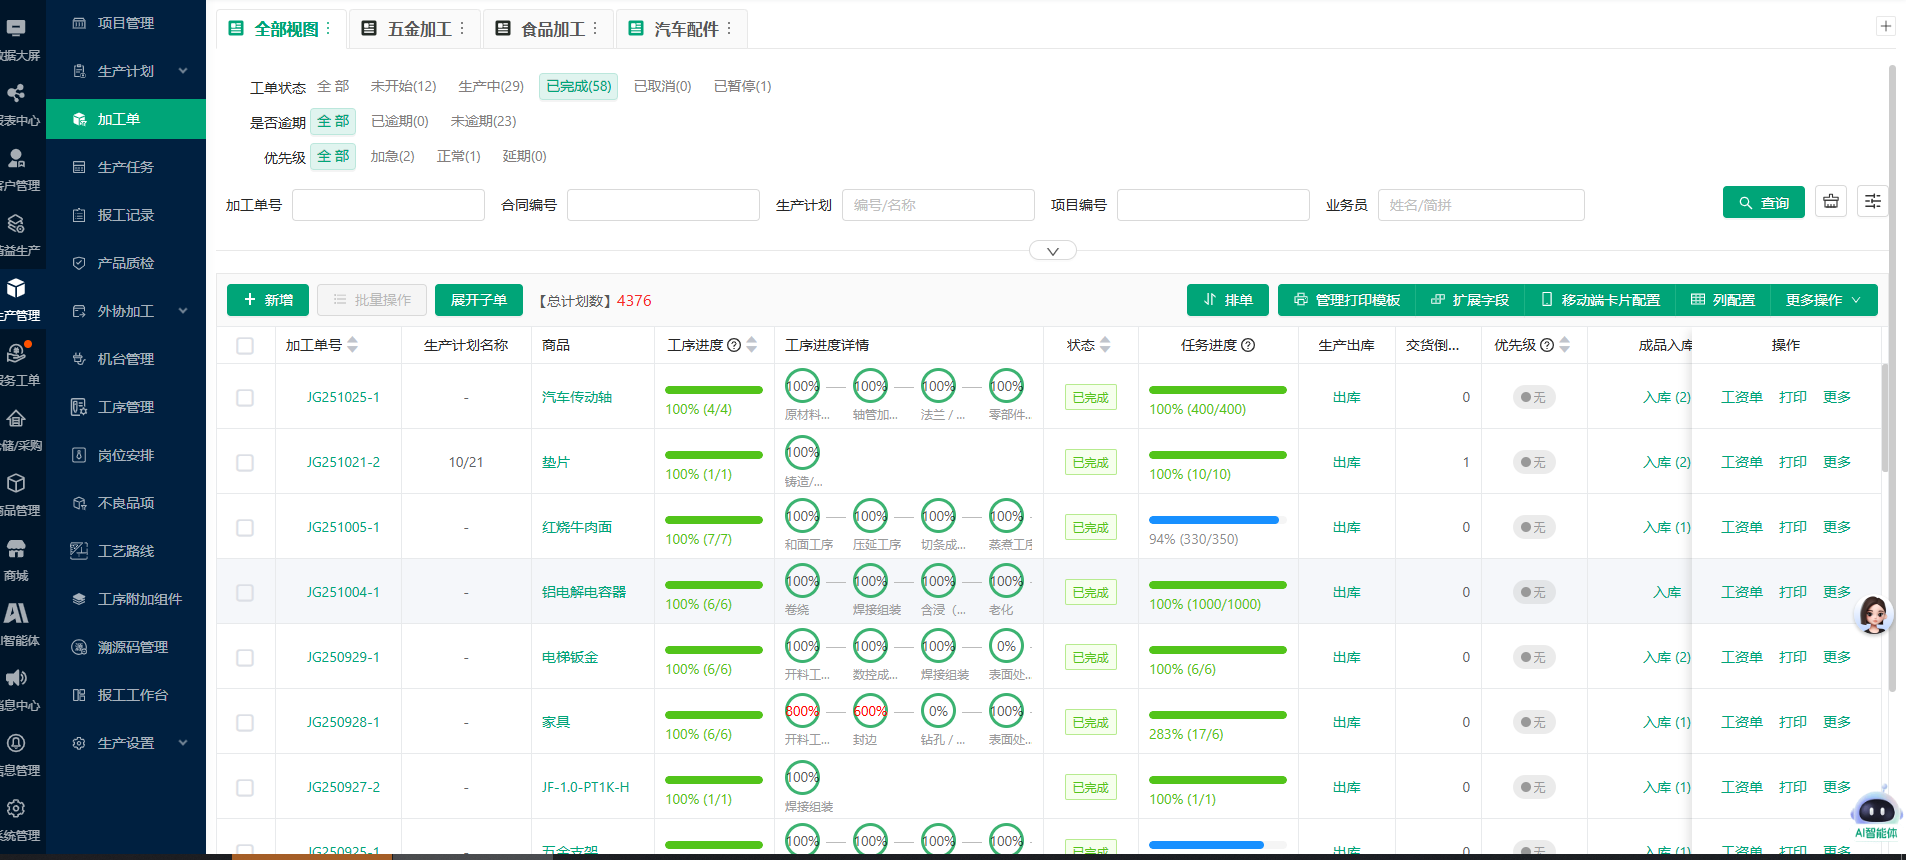Click the 工序进度 progress bar for JG251025-1
The image size is (1906, 860).
pyautogui.click(x=714, y=390)
